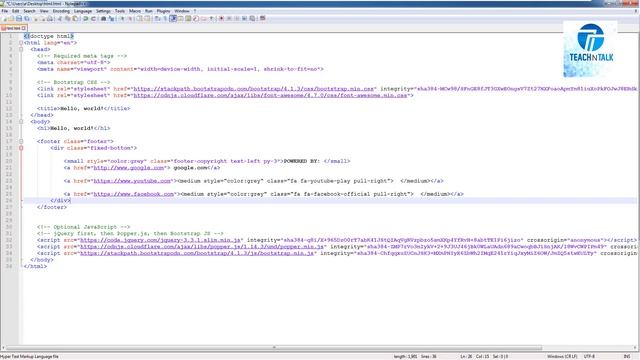Viewport: 640px width, 360px height.
Task: Click the "POWERED BY:" text on line 20
Action: (301, 161)
